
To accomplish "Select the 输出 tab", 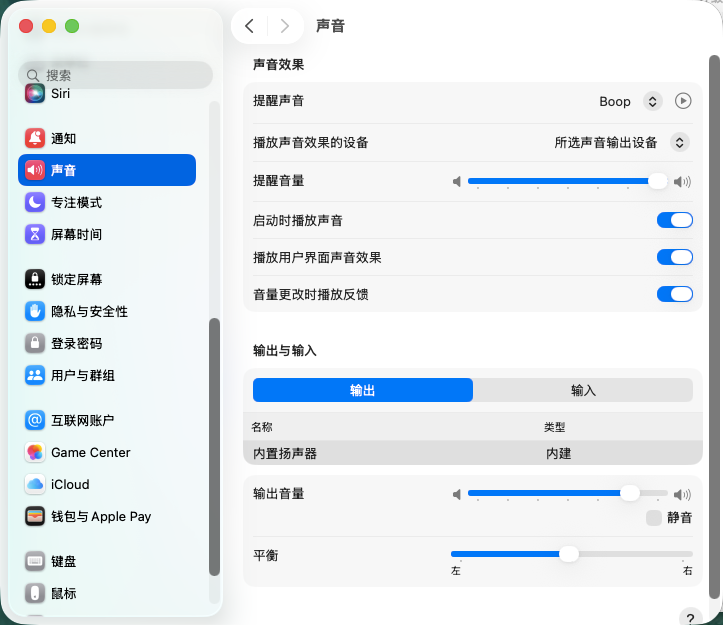I will (362, 390).
